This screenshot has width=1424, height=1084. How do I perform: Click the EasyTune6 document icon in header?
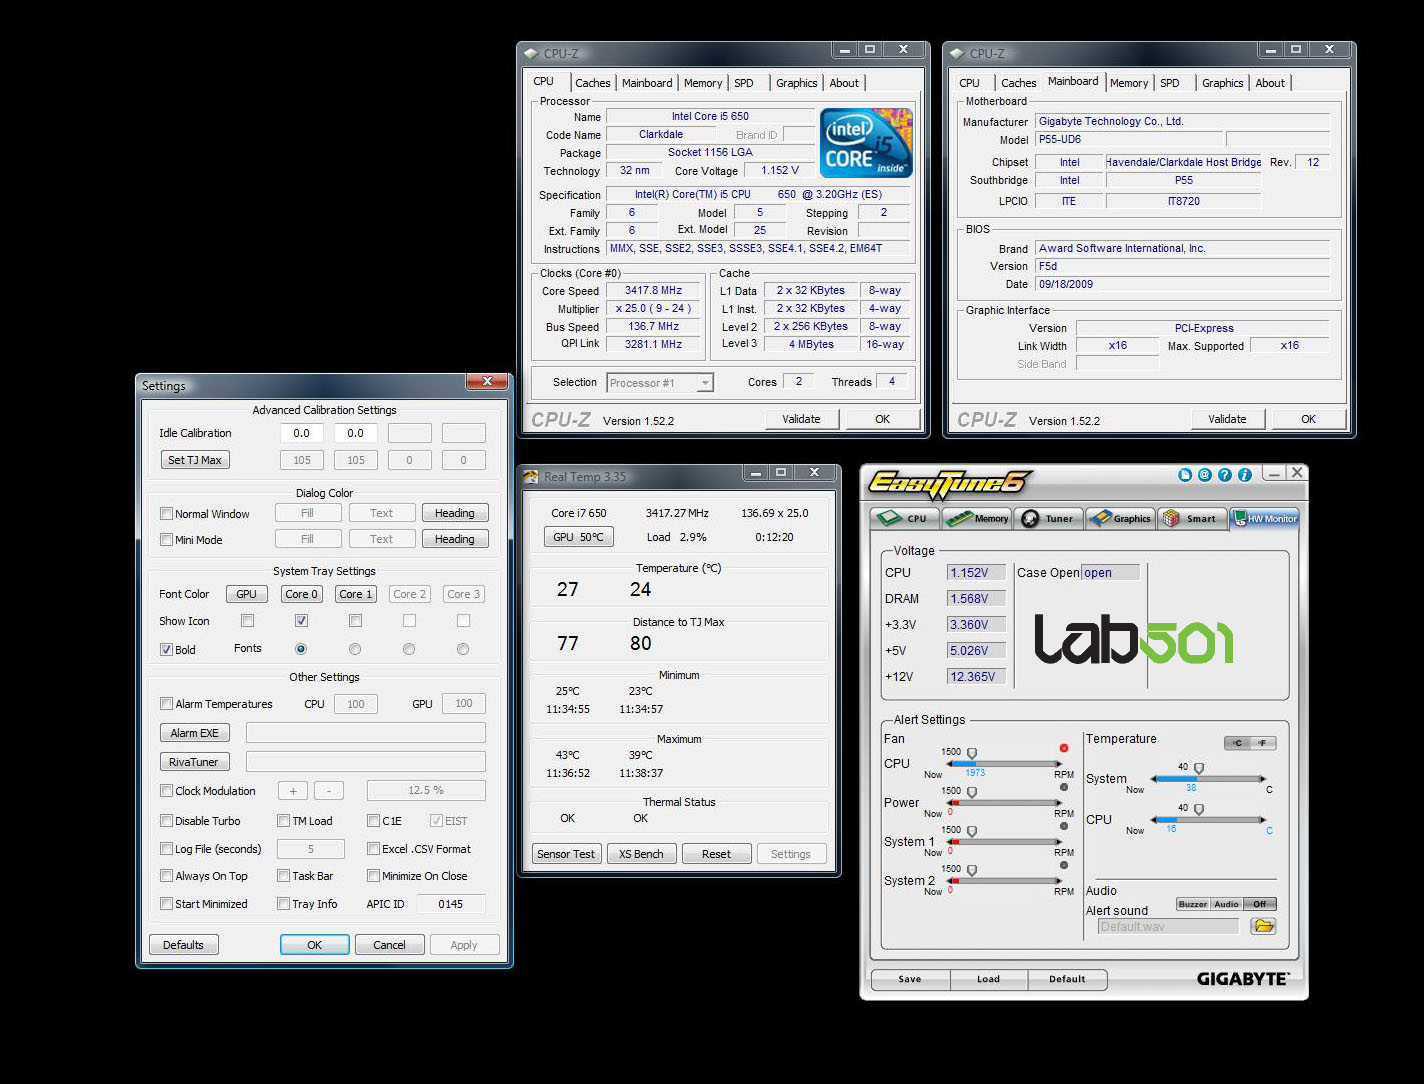[x=1185, y=475]
